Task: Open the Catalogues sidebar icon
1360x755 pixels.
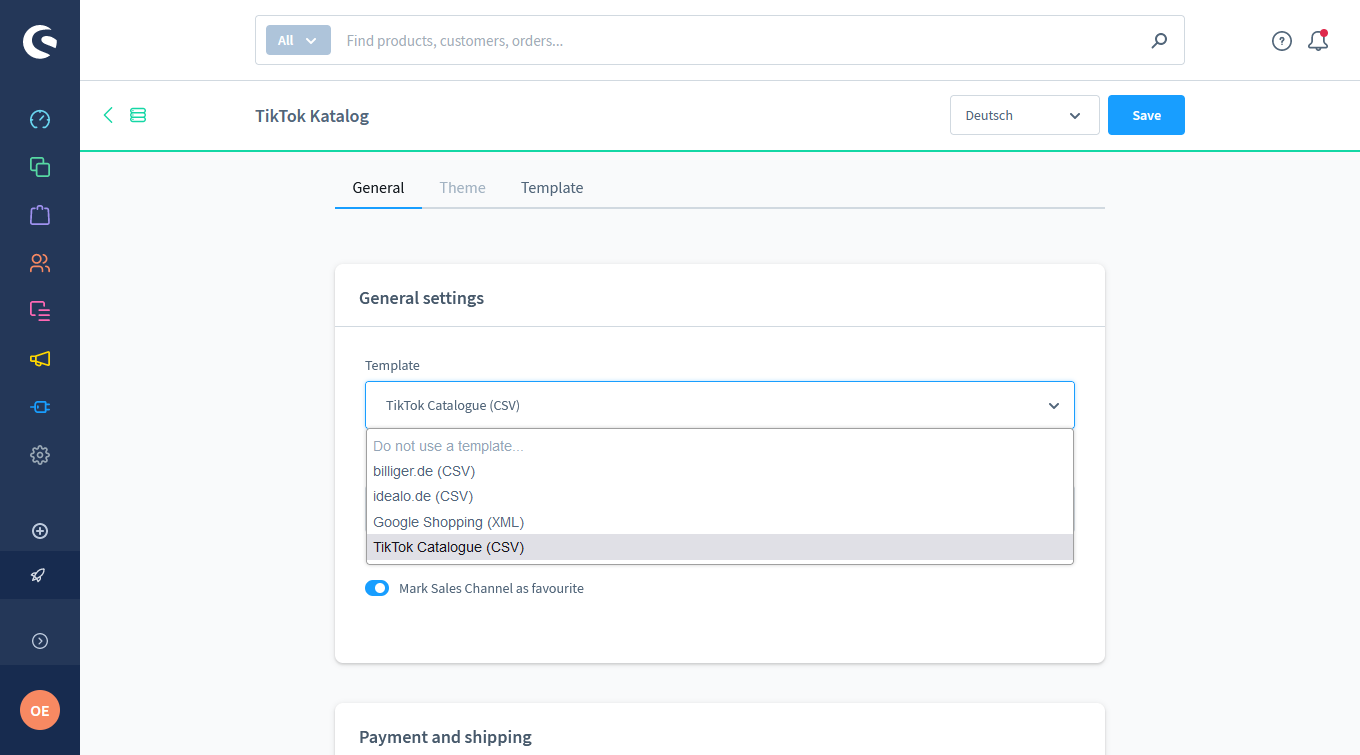Action: (40, 167)
